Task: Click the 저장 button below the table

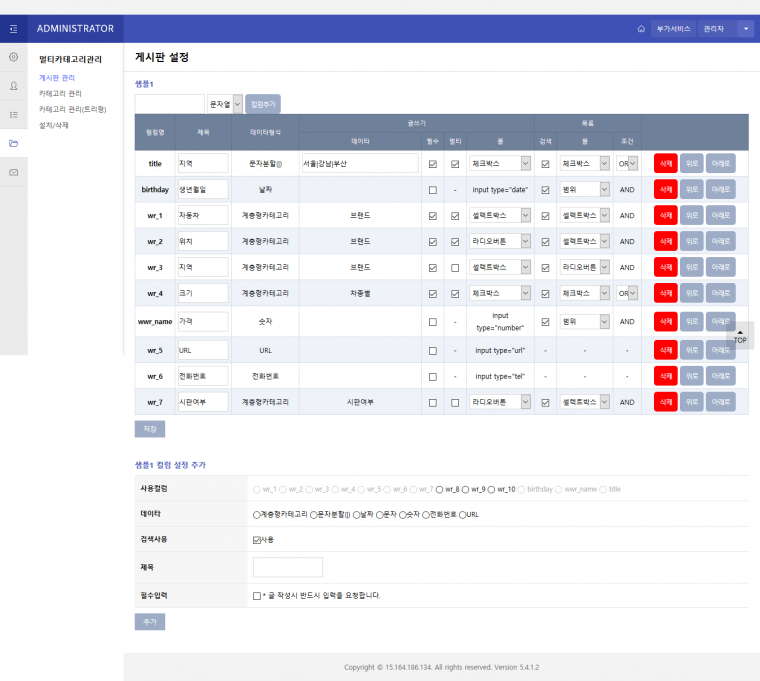Action: 150,428
